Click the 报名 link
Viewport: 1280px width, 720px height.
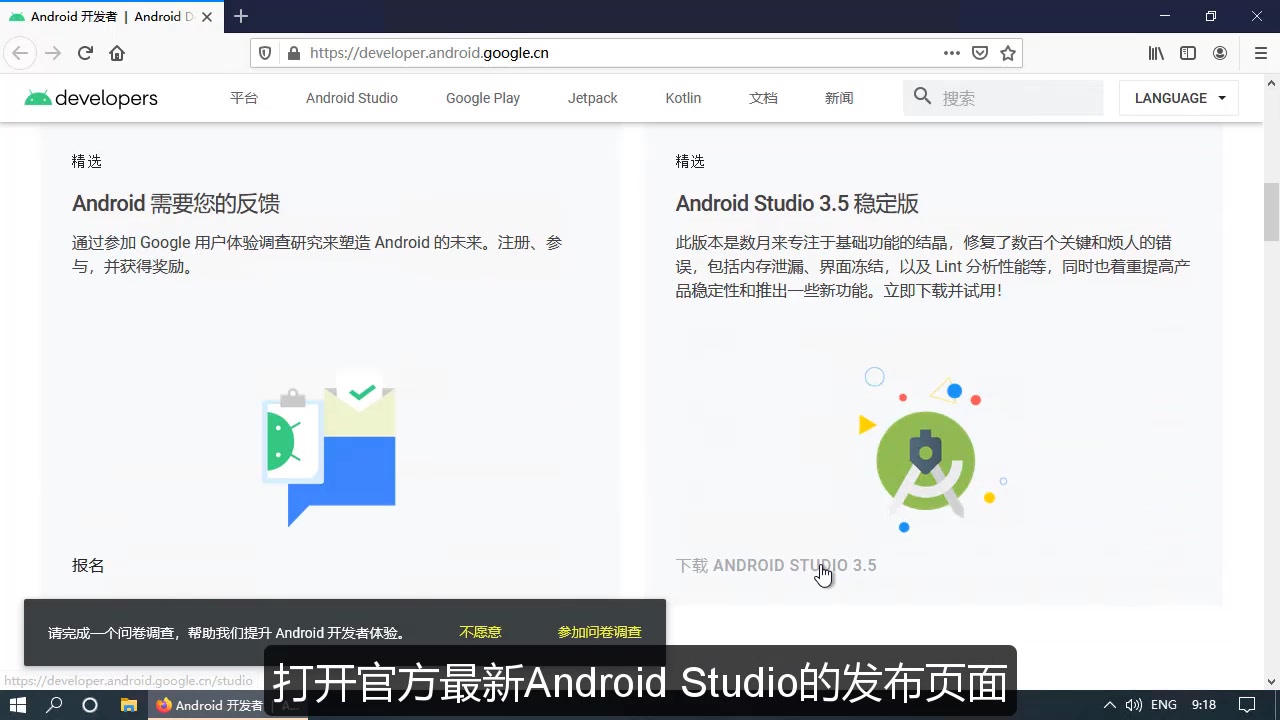pos(88,565)
